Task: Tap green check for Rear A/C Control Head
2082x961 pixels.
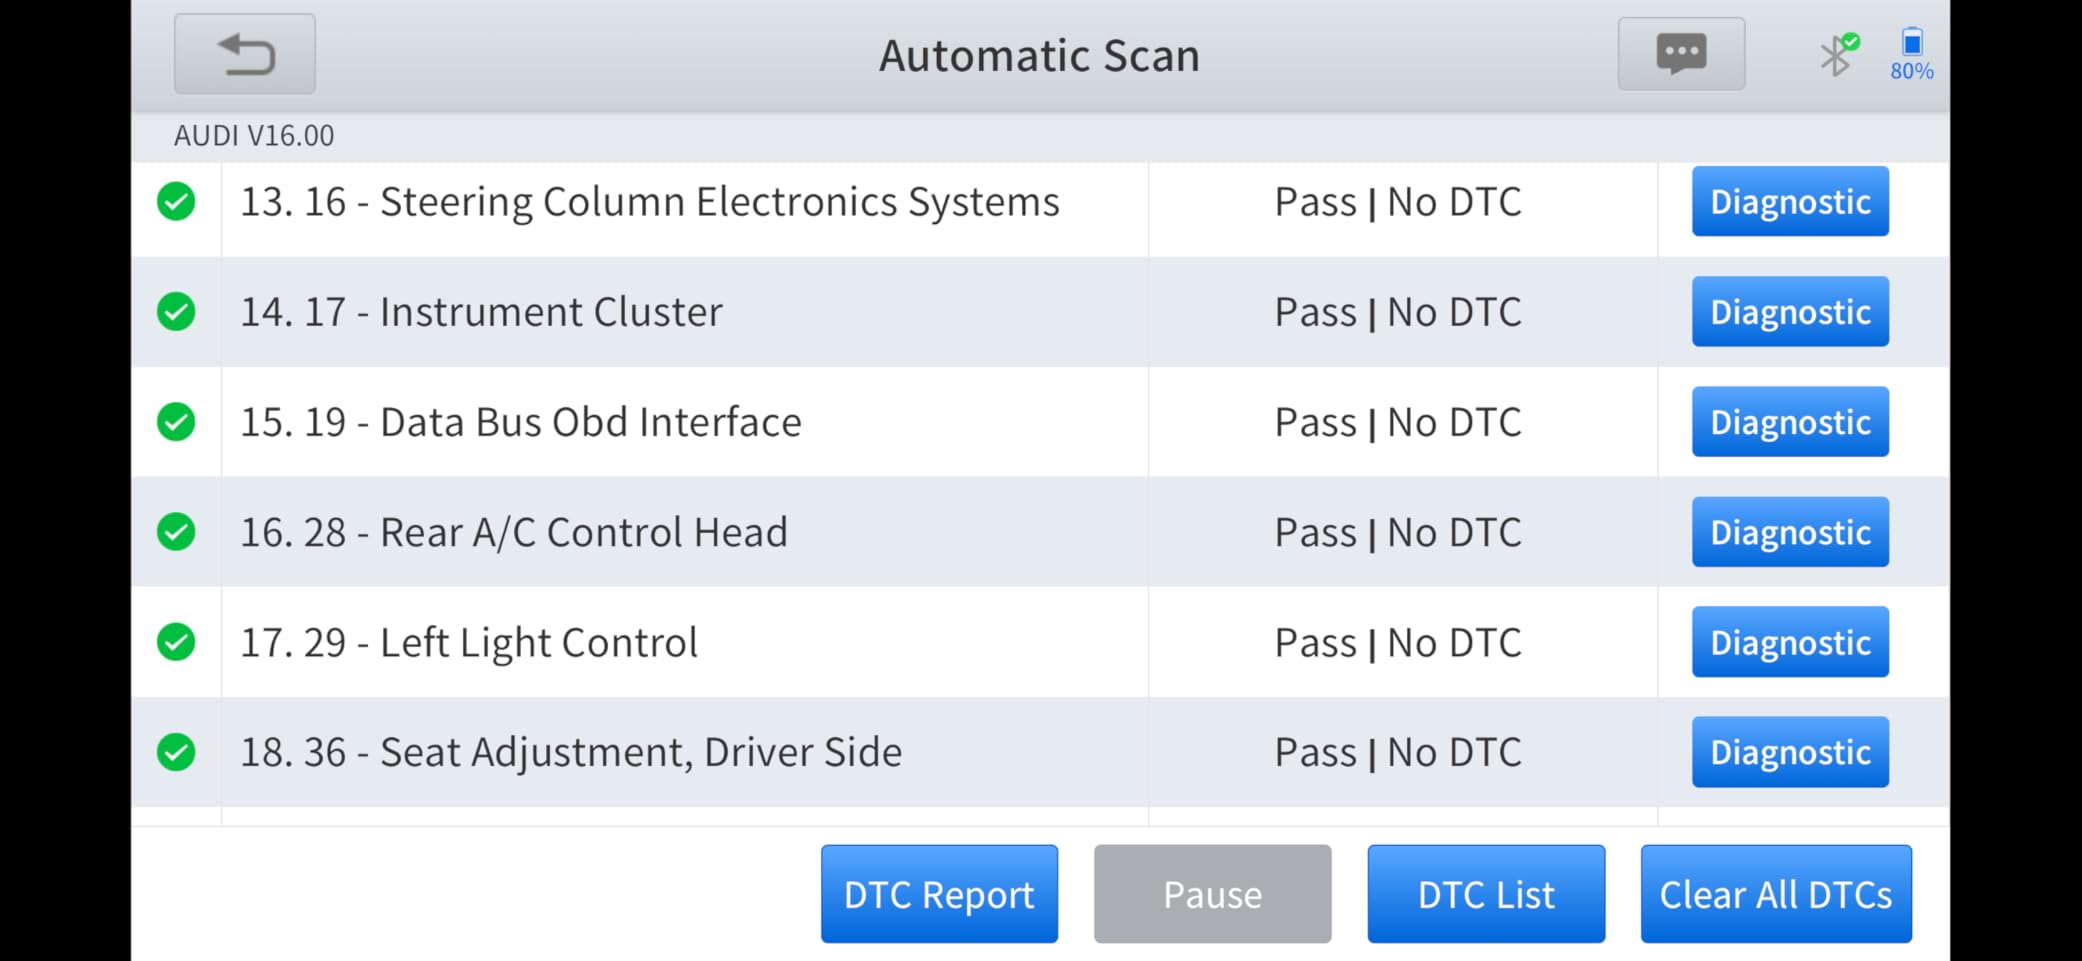Action: click(176, 532)
